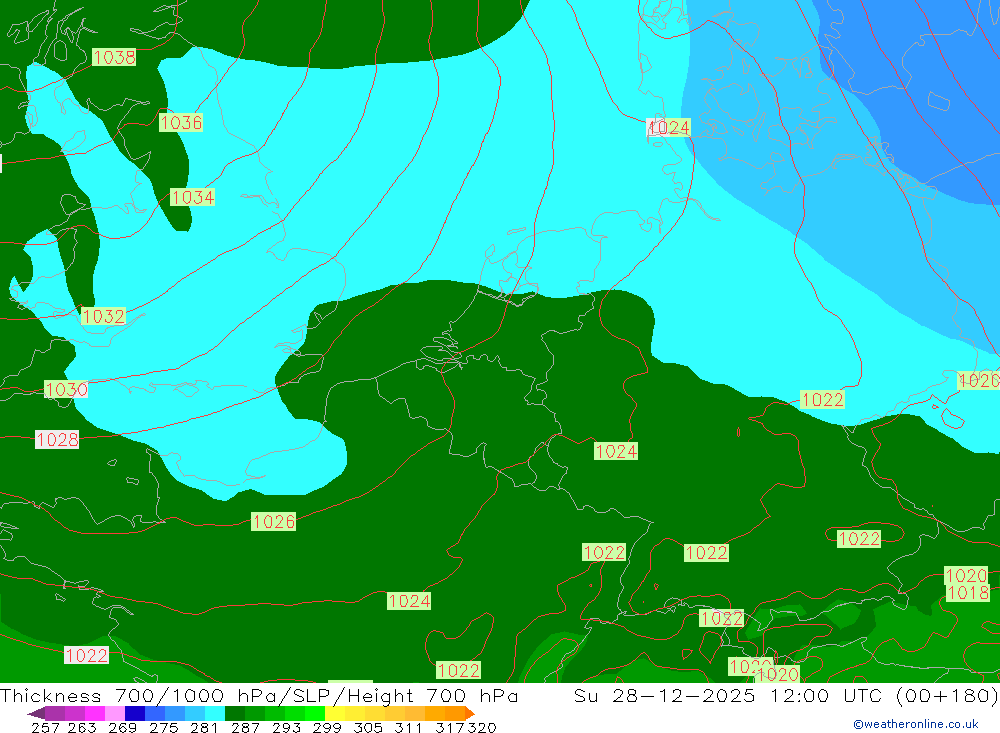Click the 1038 isobar label

tap(114, 57)
